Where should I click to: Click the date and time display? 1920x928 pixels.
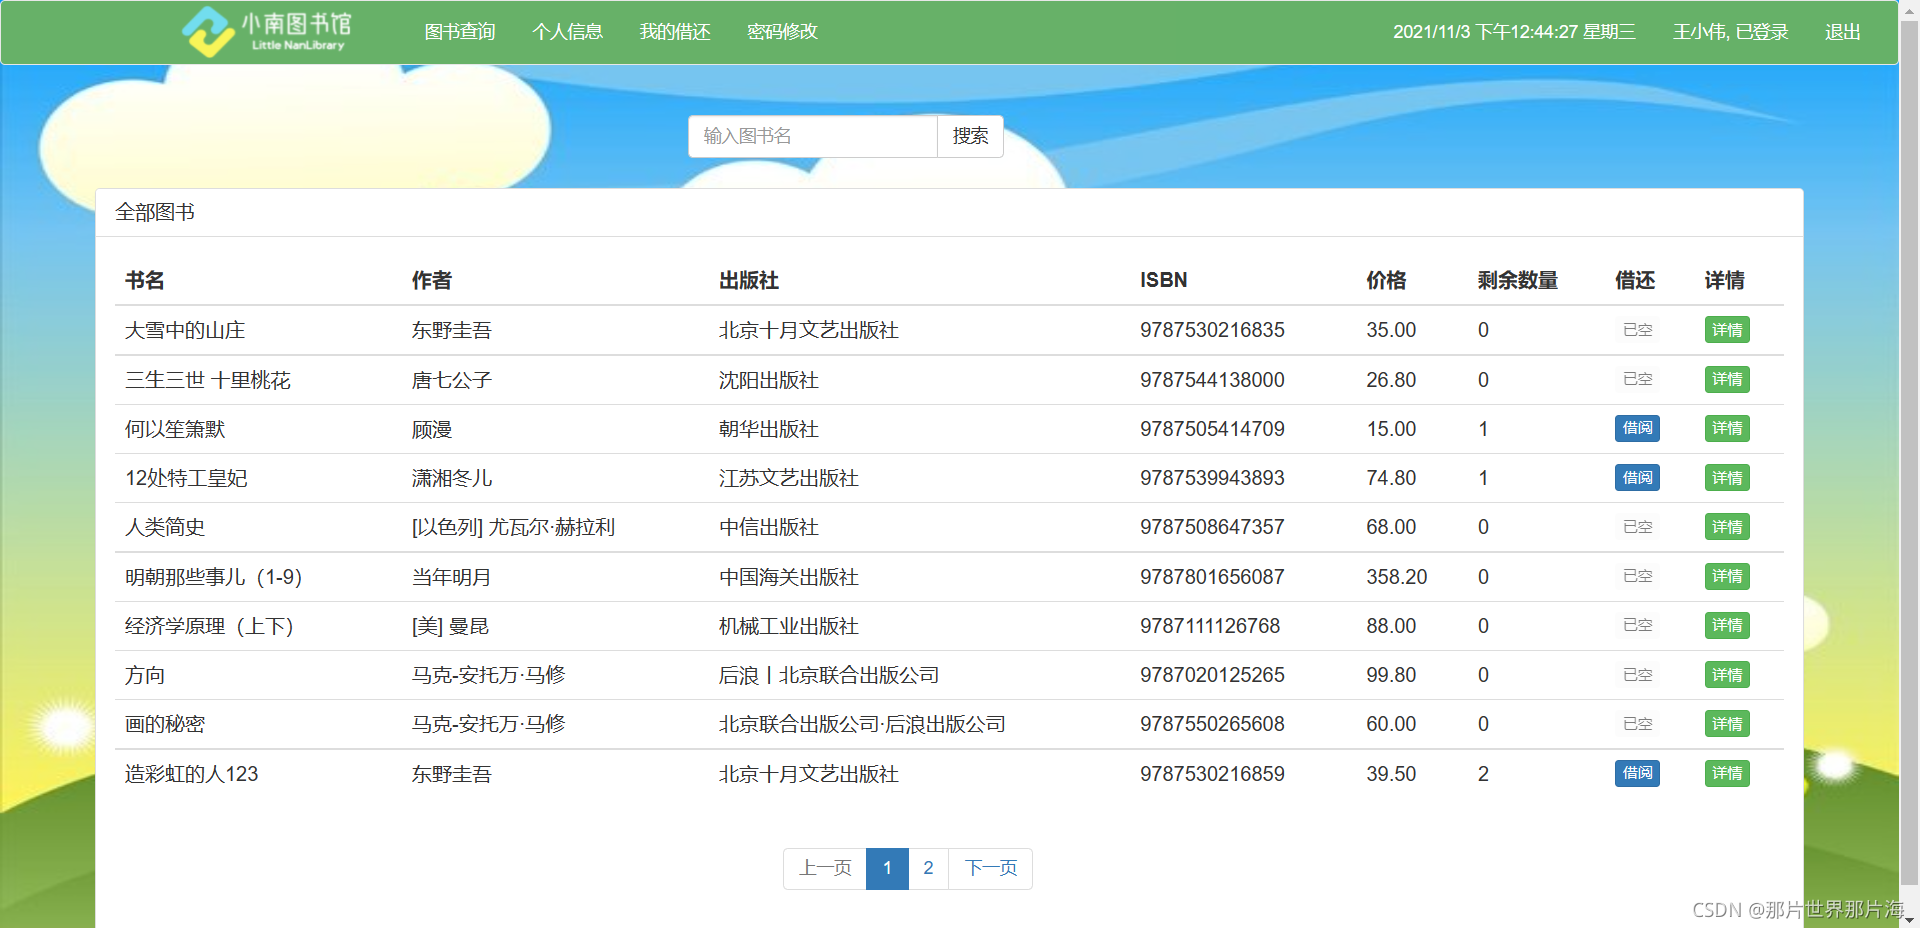[1515, 32]
